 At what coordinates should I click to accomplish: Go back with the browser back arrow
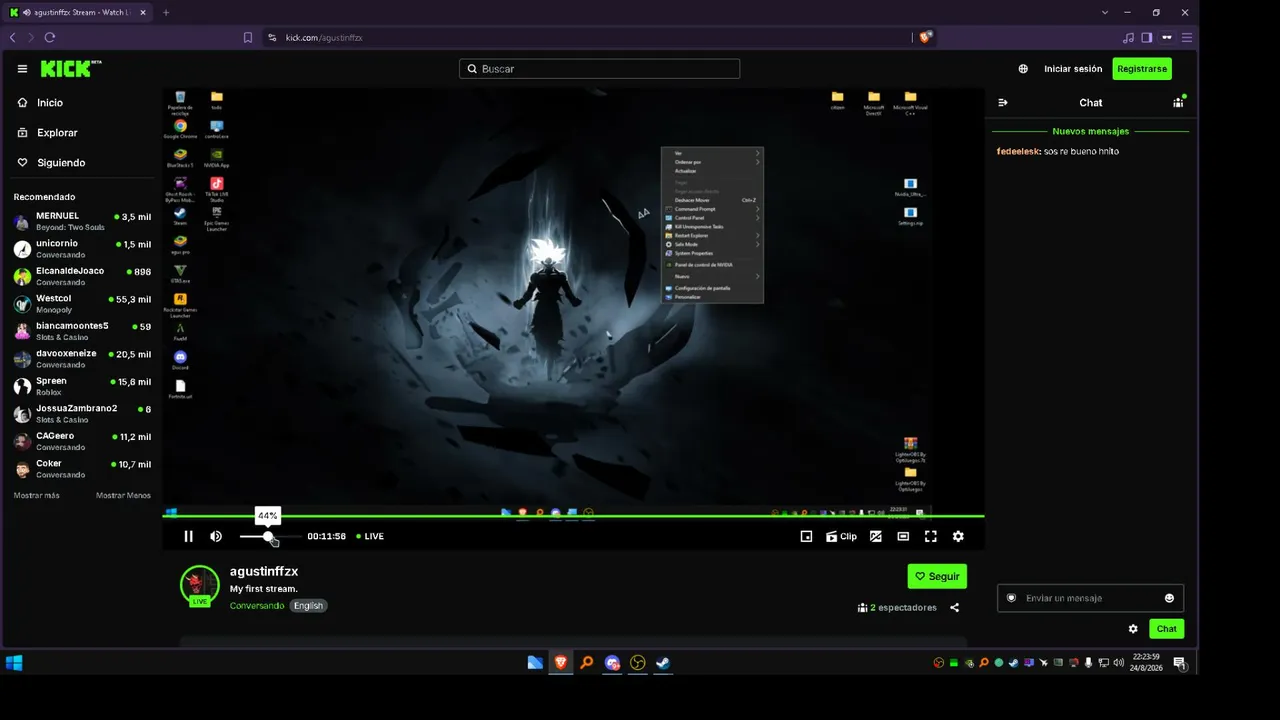pos(13,37)
